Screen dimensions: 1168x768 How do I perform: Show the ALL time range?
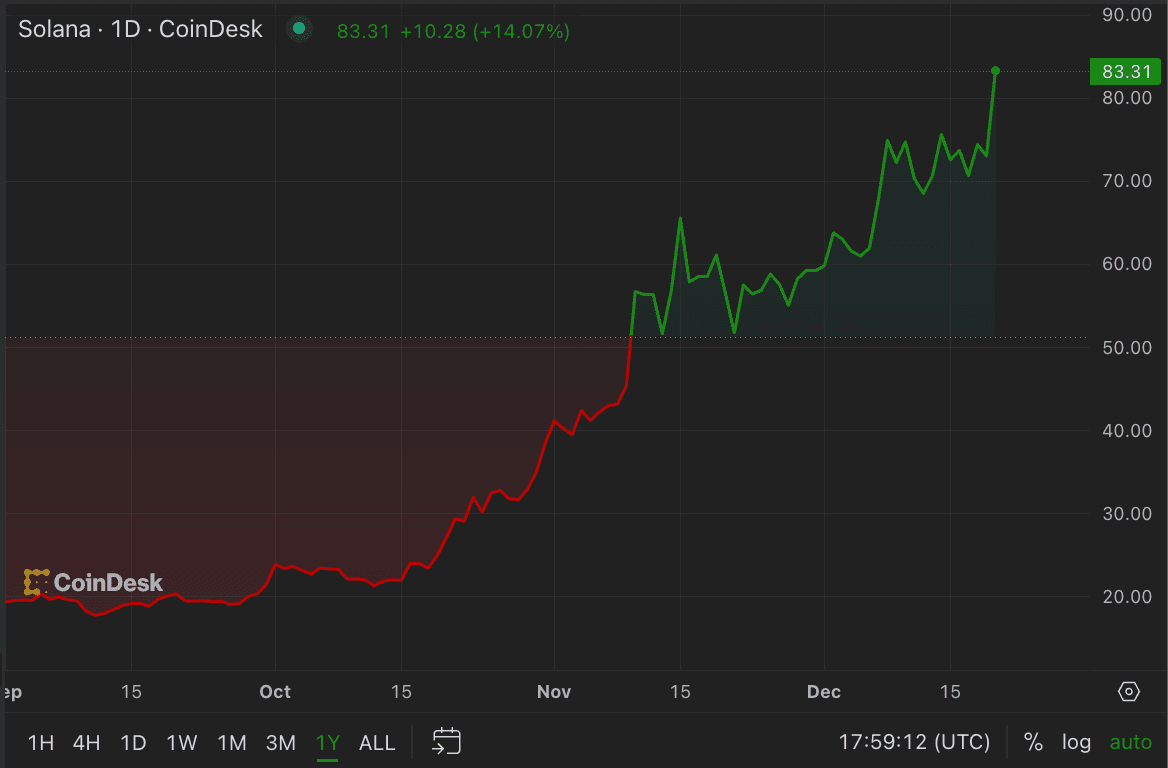point(377,743)
